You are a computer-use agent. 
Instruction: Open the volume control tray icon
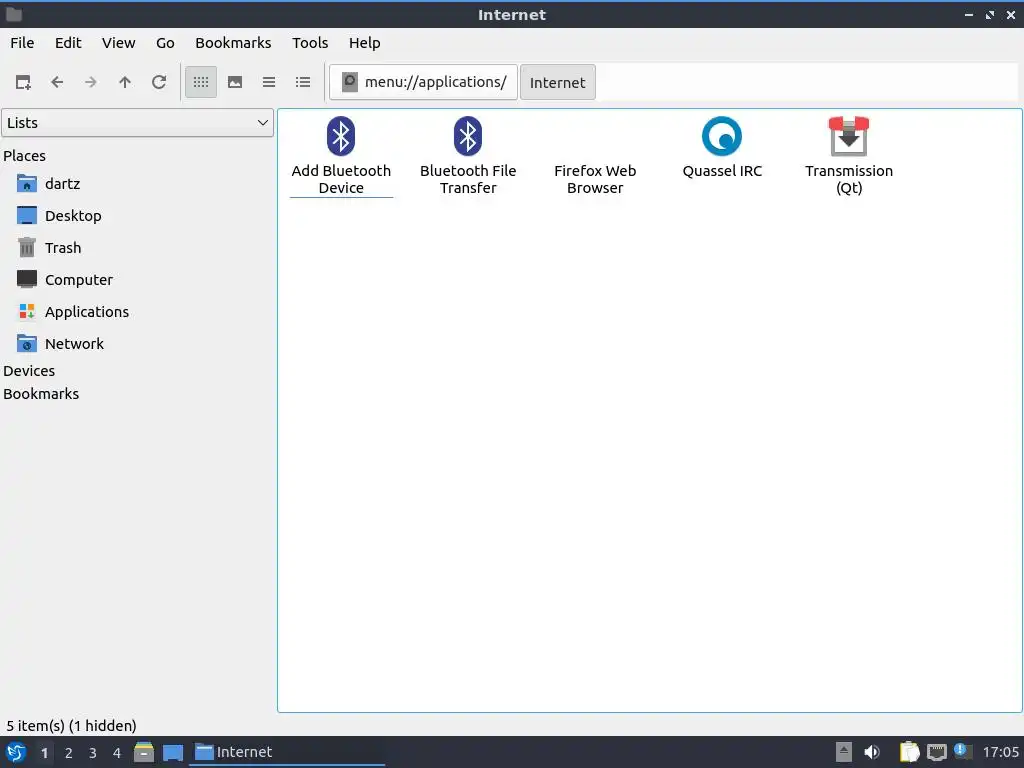(872, 752)
